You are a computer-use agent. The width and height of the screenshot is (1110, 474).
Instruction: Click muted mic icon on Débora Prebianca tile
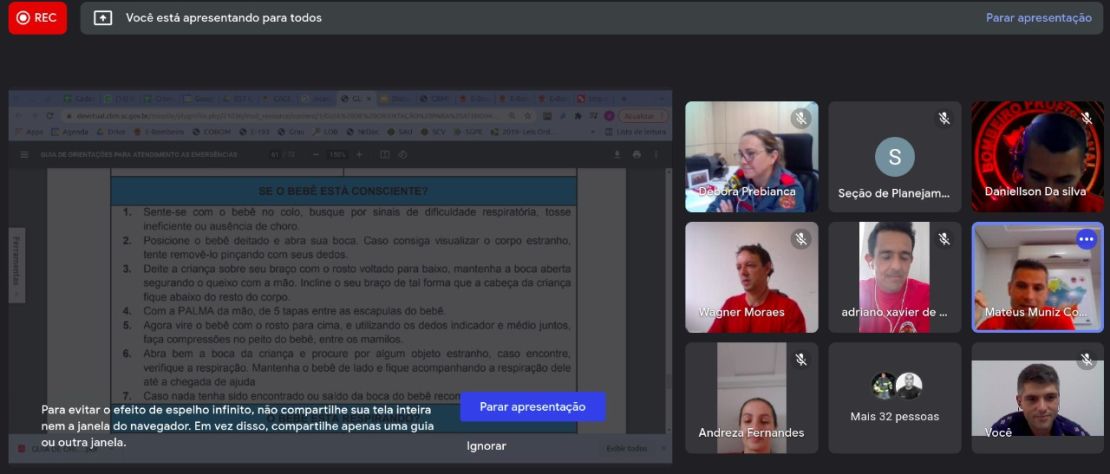point(801,119)
